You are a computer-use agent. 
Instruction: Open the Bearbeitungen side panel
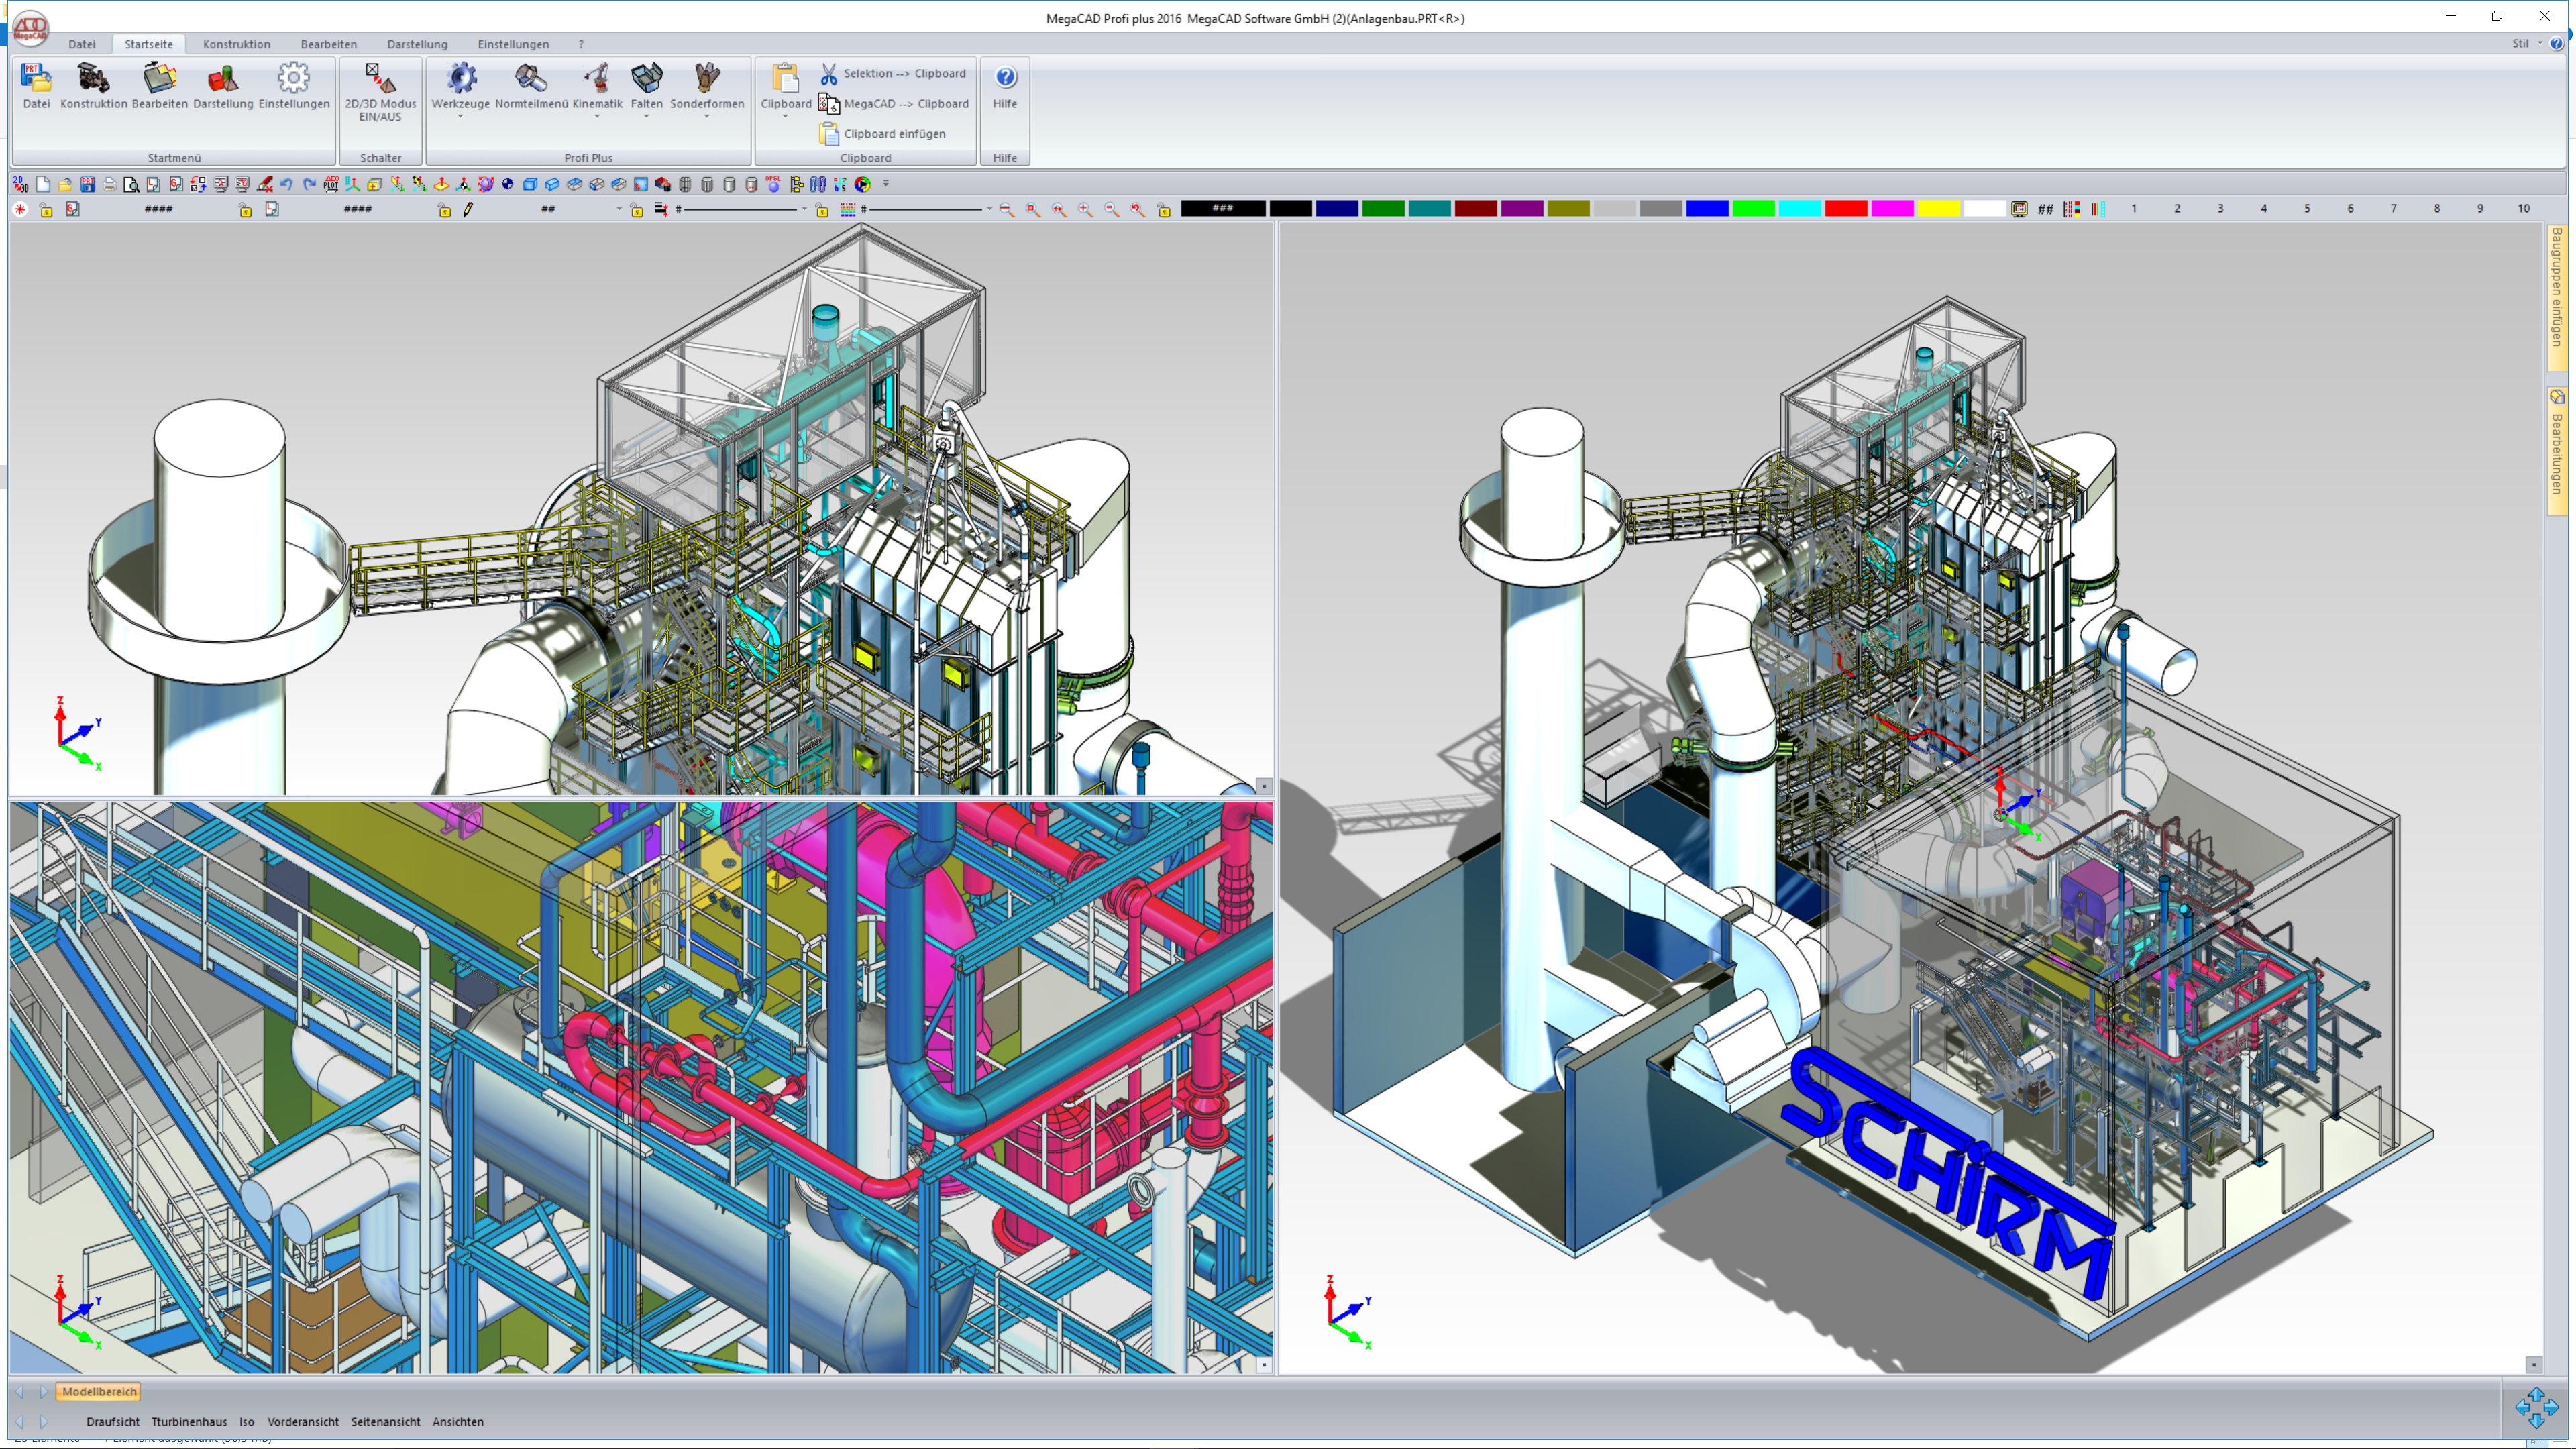point(2557,450)
